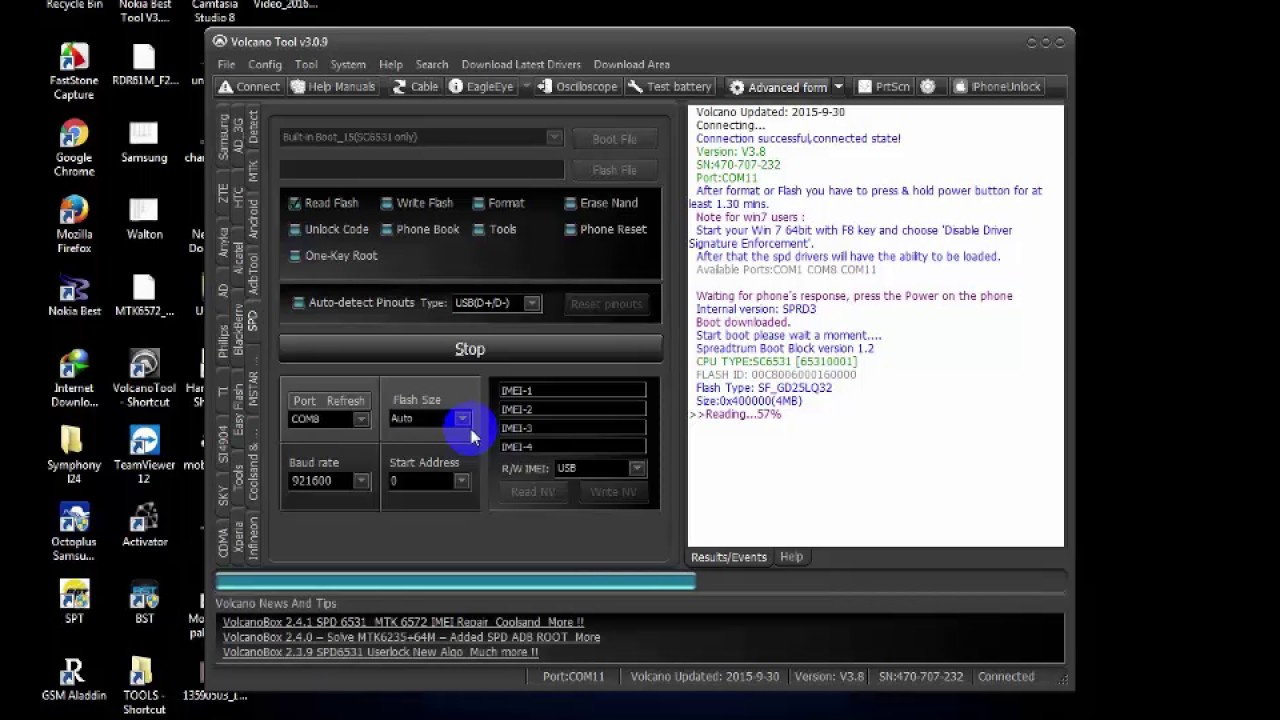Open Internet Download Manager desktop icon
The image size is (1280, 720).
coord(74,379)
